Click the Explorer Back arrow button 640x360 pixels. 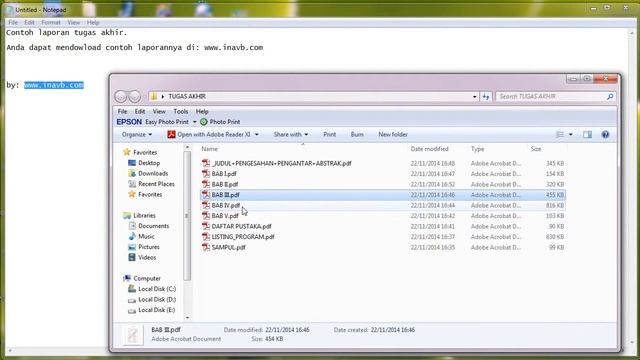click(121, 96)
